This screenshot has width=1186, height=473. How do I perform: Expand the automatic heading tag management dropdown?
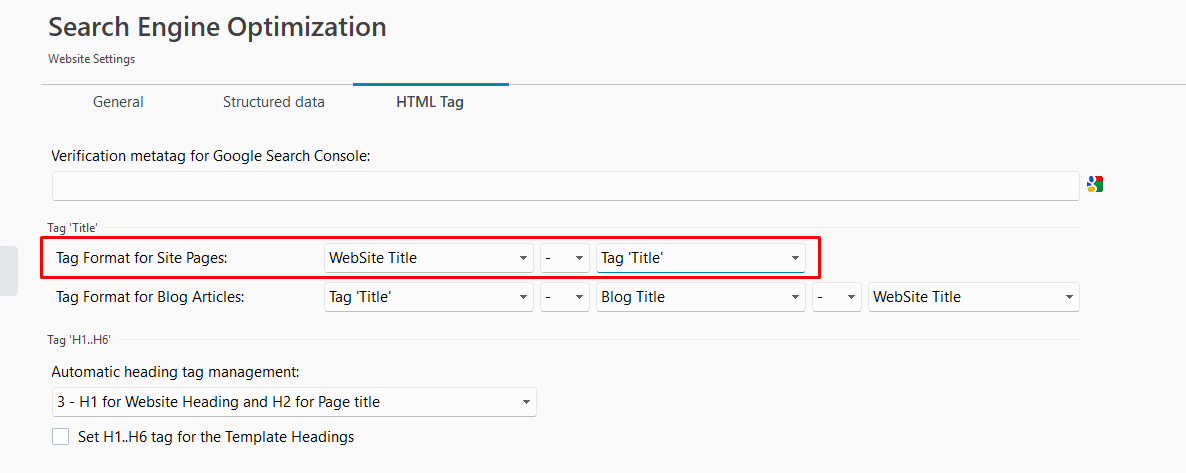tap(294, 402)
